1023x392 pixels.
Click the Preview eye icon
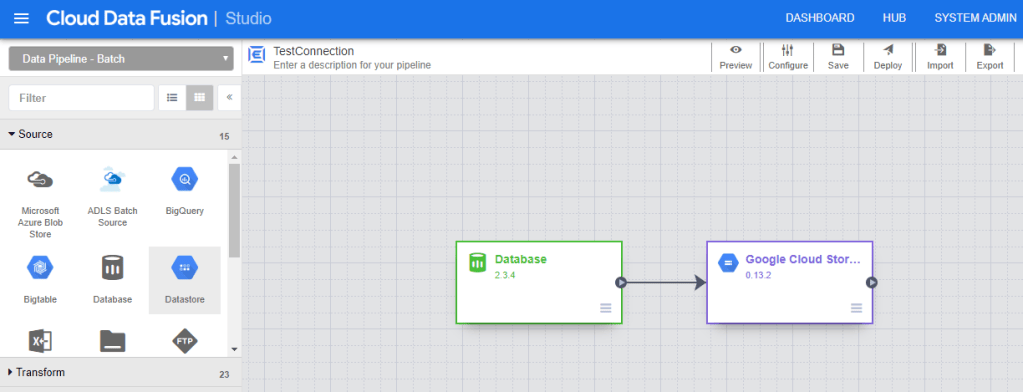[736, 50]
